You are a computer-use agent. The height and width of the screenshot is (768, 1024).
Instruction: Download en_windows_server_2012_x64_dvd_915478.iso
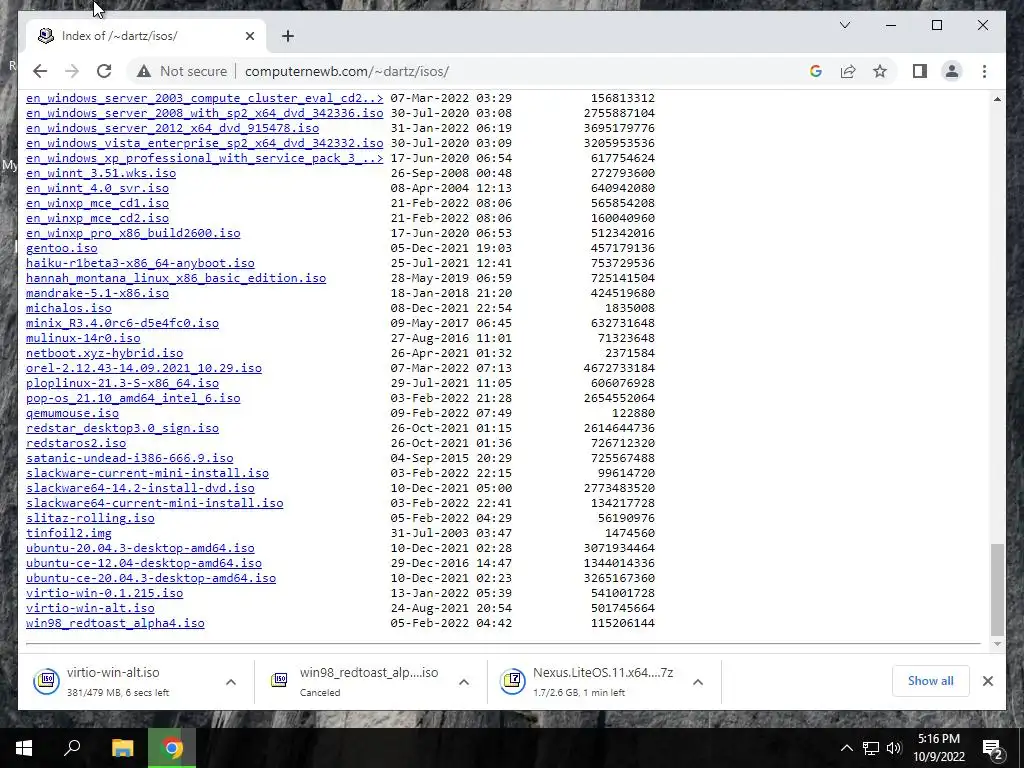172,128
